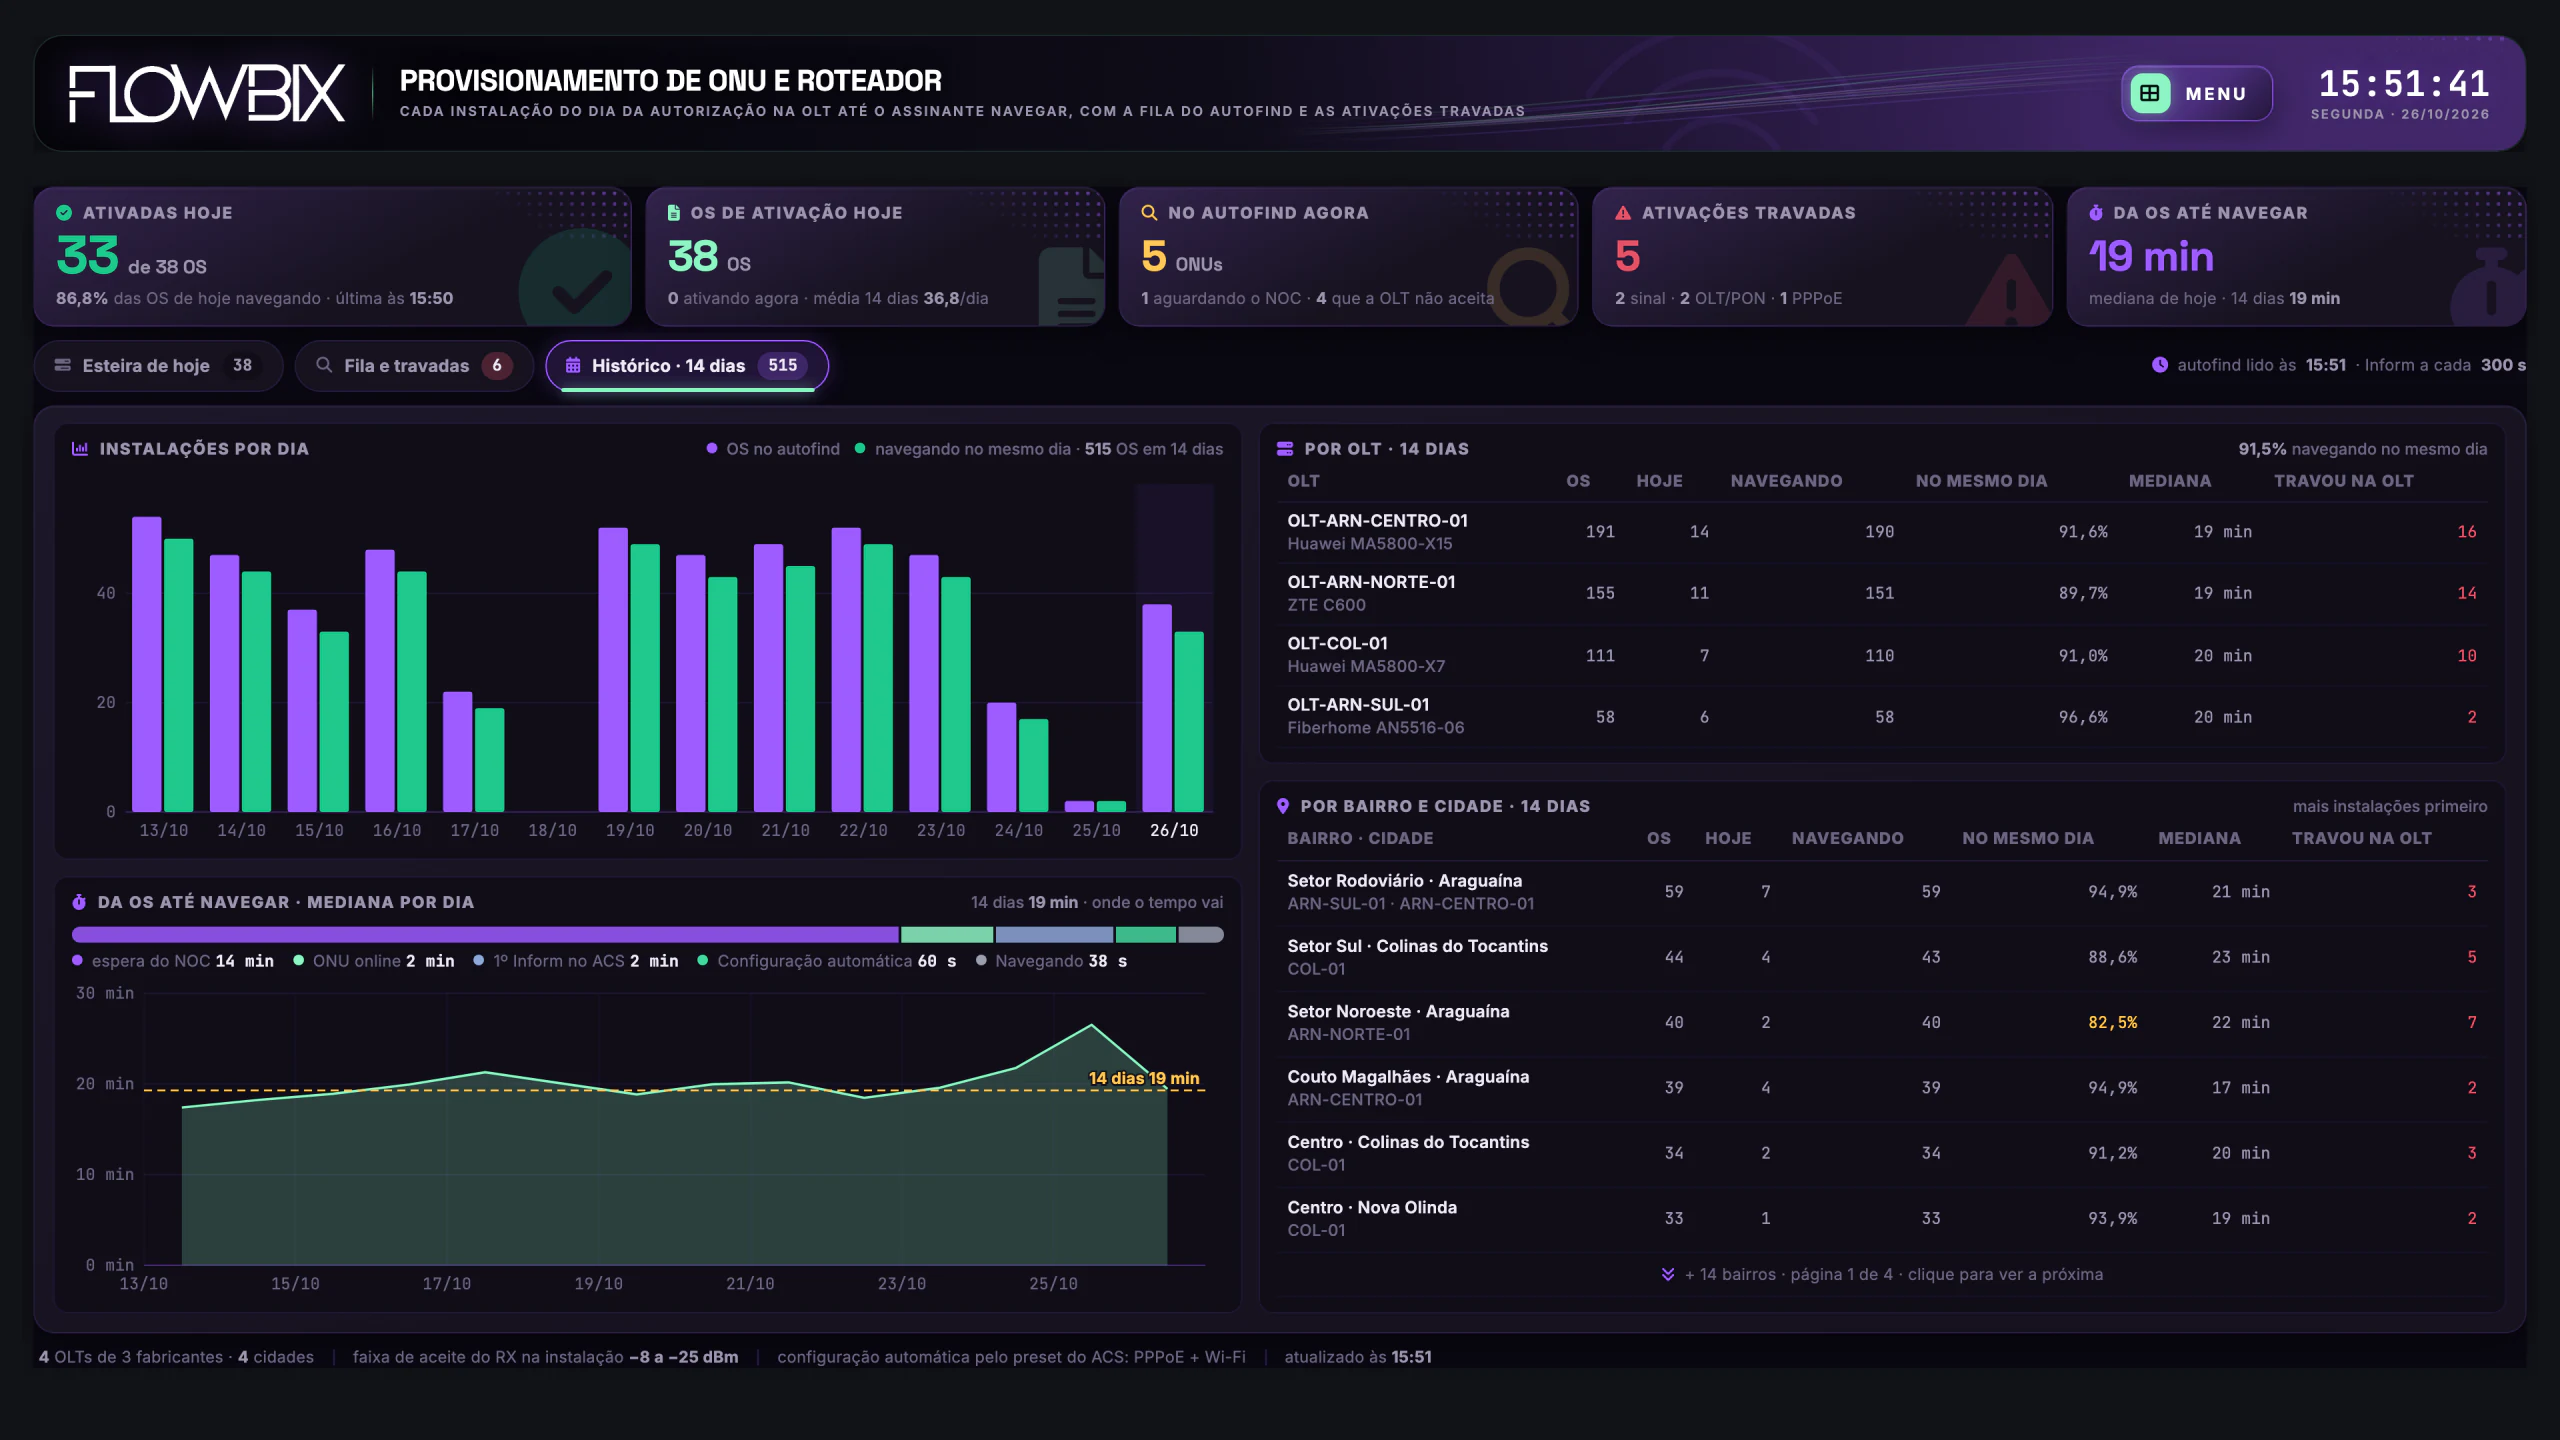This screenshot has width=2560, height=1440.
Task: Expand next page of bairros list
Action: point(1882,1274)
